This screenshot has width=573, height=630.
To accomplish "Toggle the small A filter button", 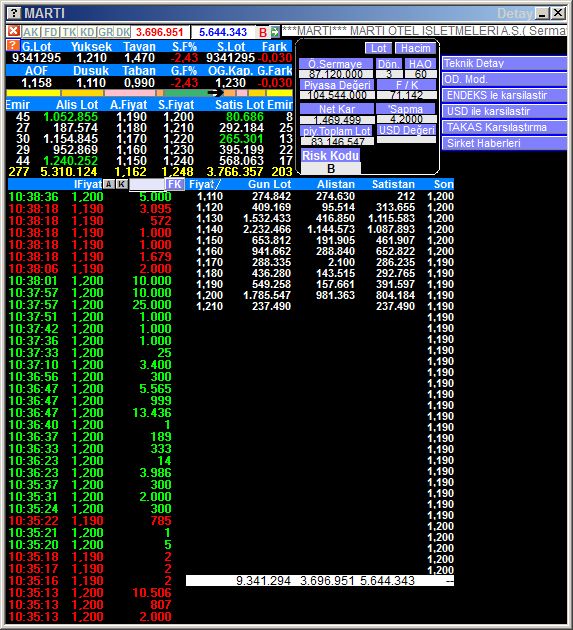I will click(108, 184).
